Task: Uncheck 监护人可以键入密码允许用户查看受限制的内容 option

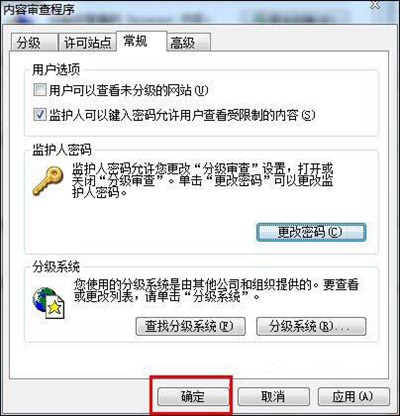Action: (40, 115)
